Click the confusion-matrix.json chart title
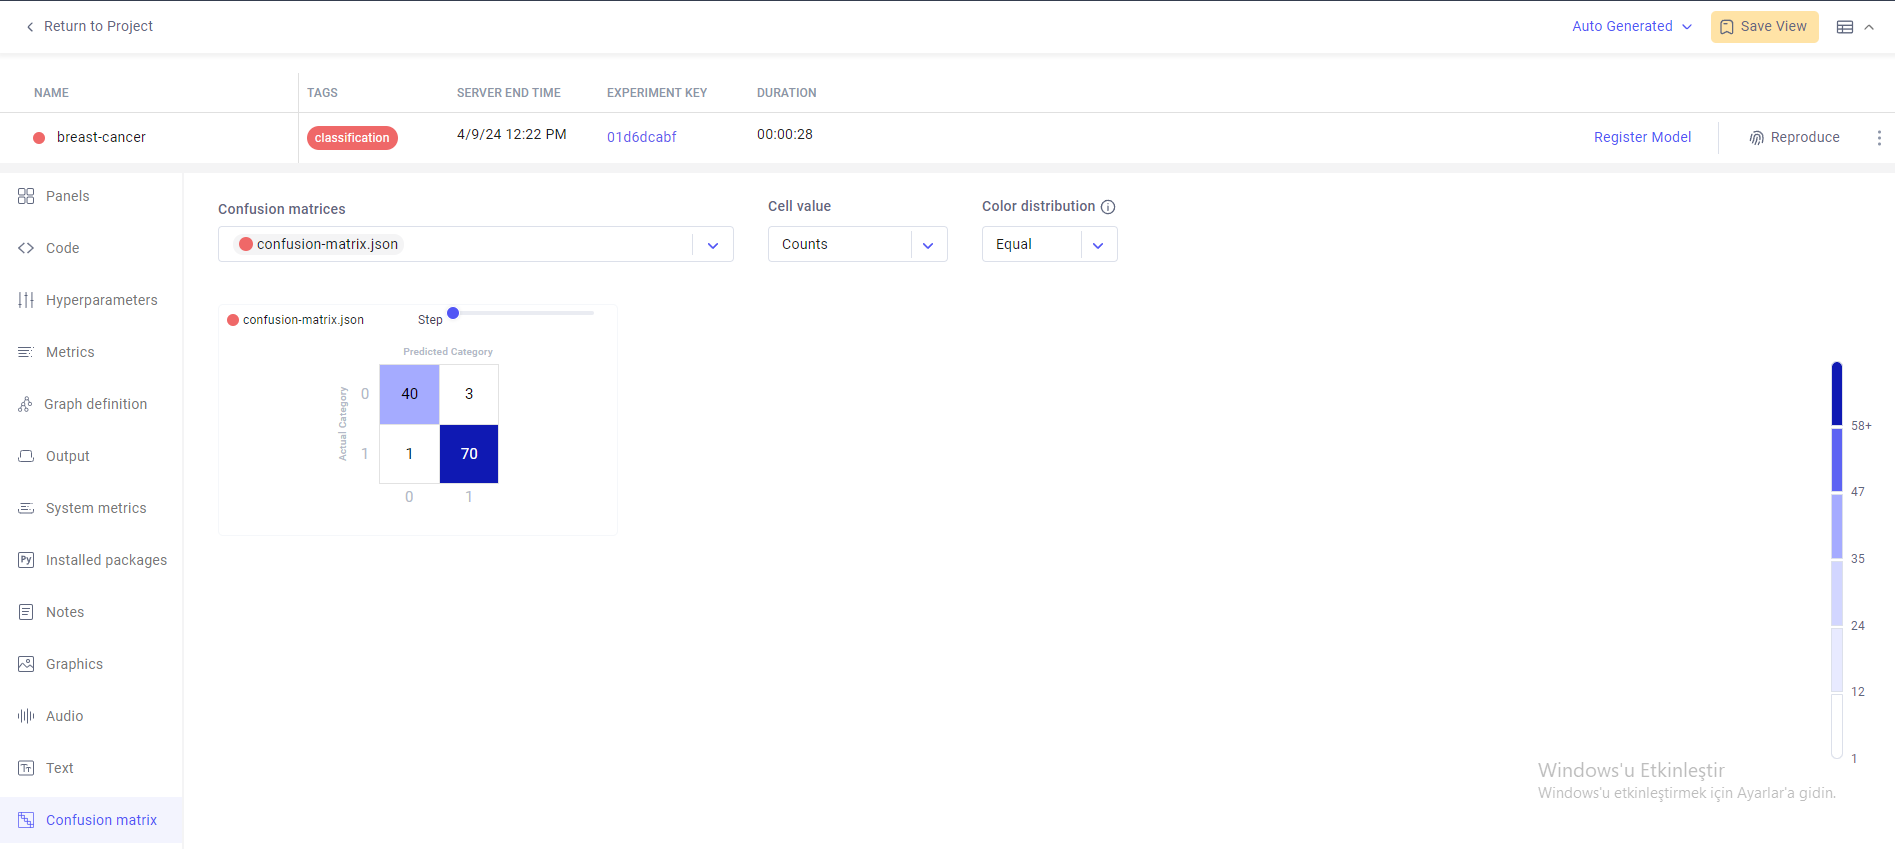 click(x=303, y=320)
